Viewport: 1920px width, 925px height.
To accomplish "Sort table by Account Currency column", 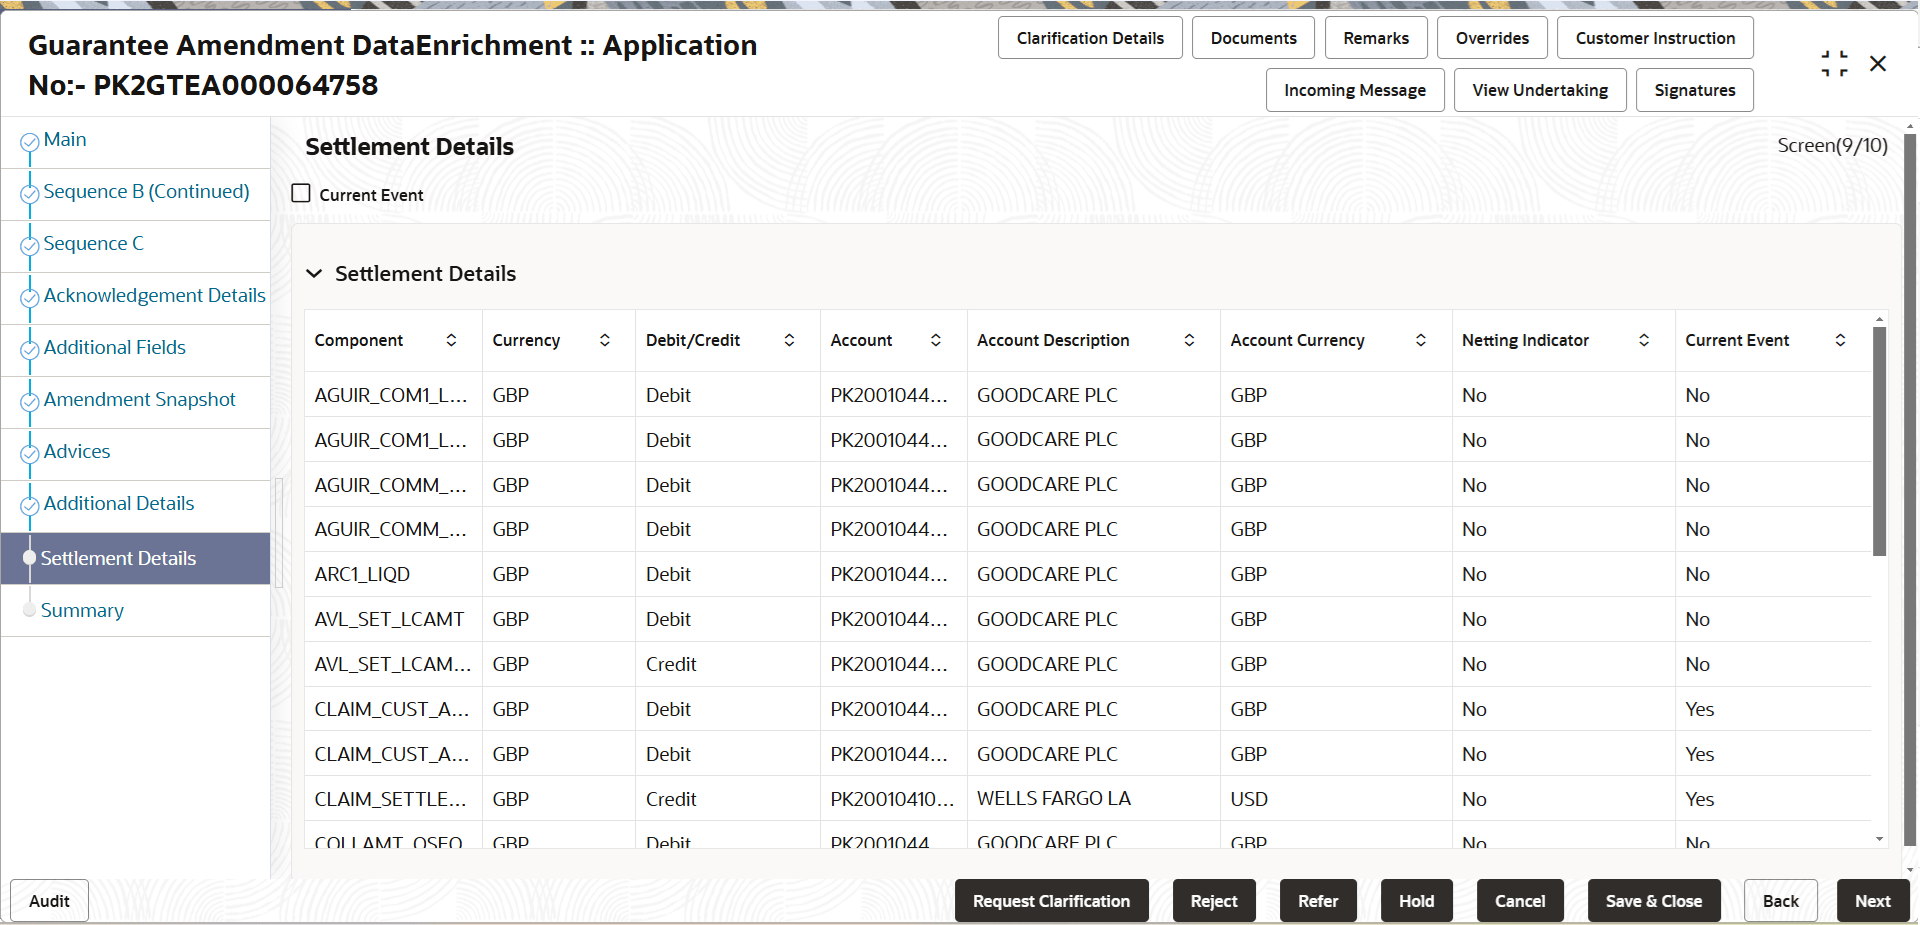I will coord(1421,340).
